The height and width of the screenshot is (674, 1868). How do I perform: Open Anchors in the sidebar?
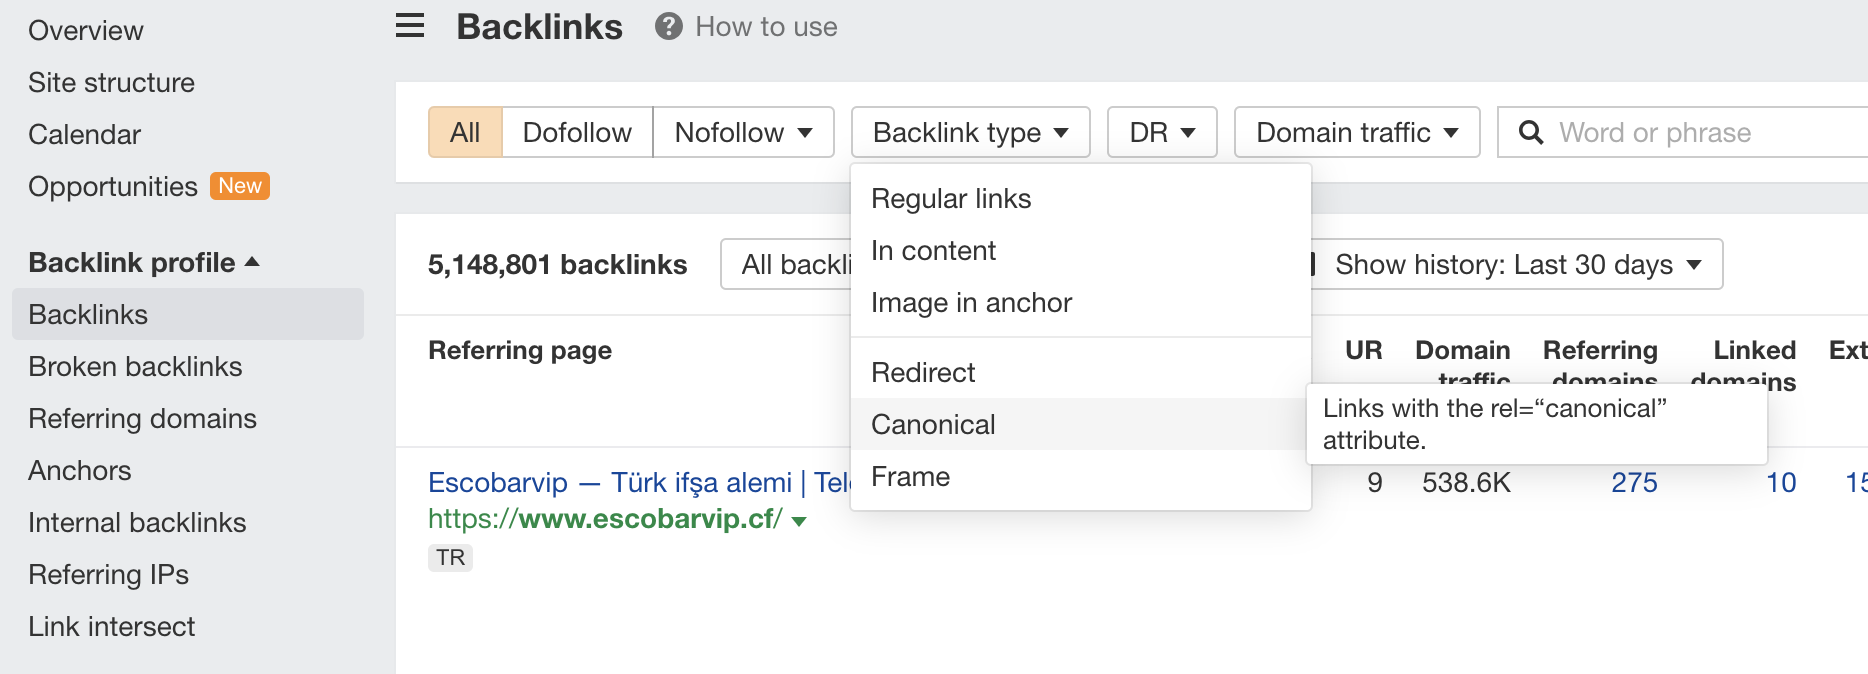(x=80, y=470)
